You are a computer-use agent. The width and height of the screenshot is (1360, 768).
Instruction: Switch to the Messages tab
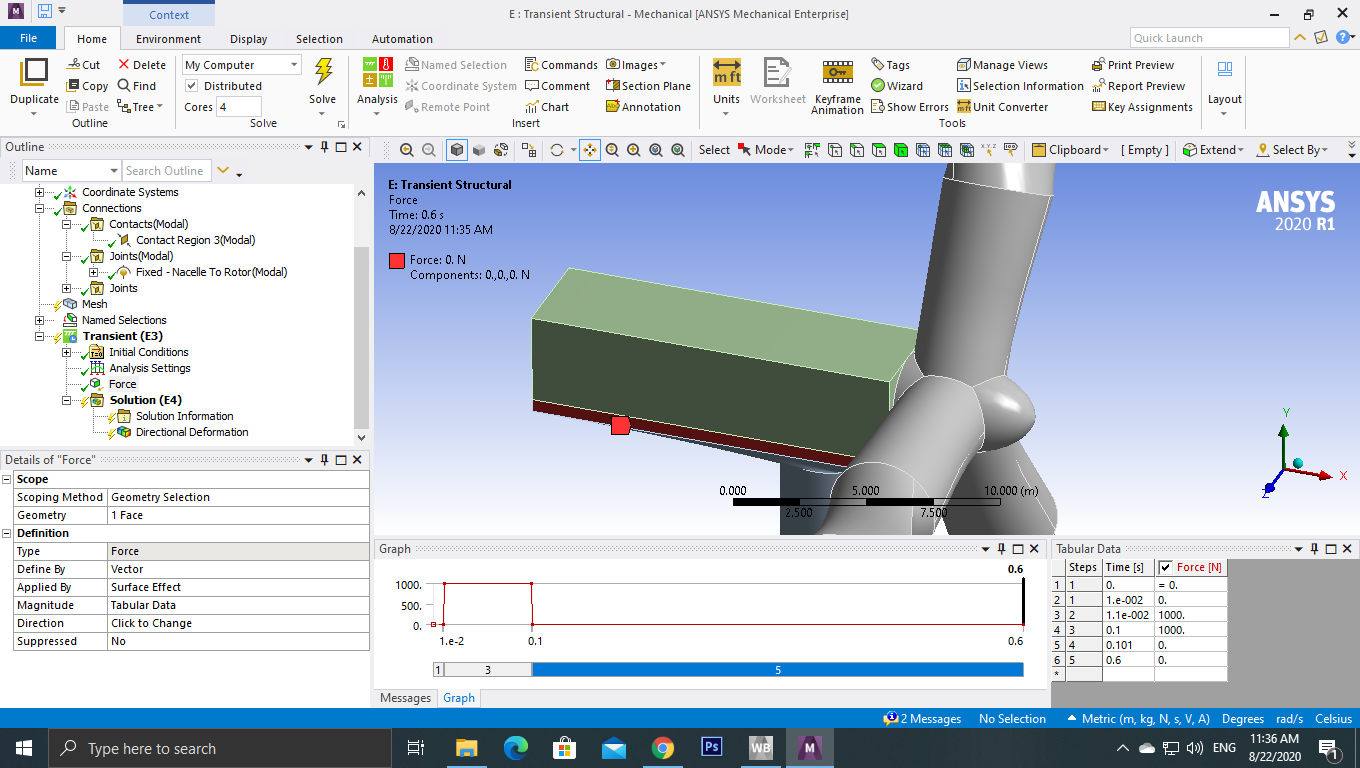coord(405,698)
